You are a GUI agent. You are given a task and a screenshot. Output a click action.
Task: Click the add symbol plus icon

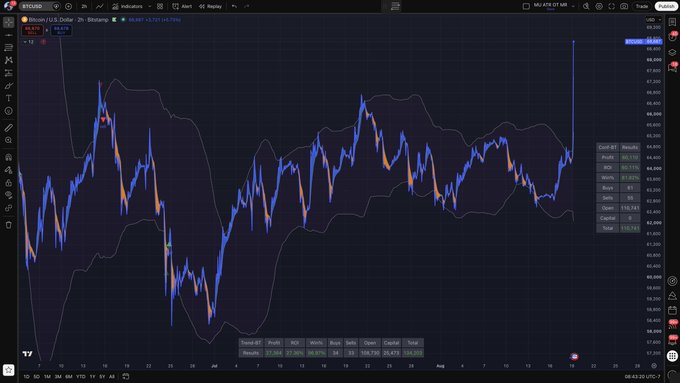[69, 7]
